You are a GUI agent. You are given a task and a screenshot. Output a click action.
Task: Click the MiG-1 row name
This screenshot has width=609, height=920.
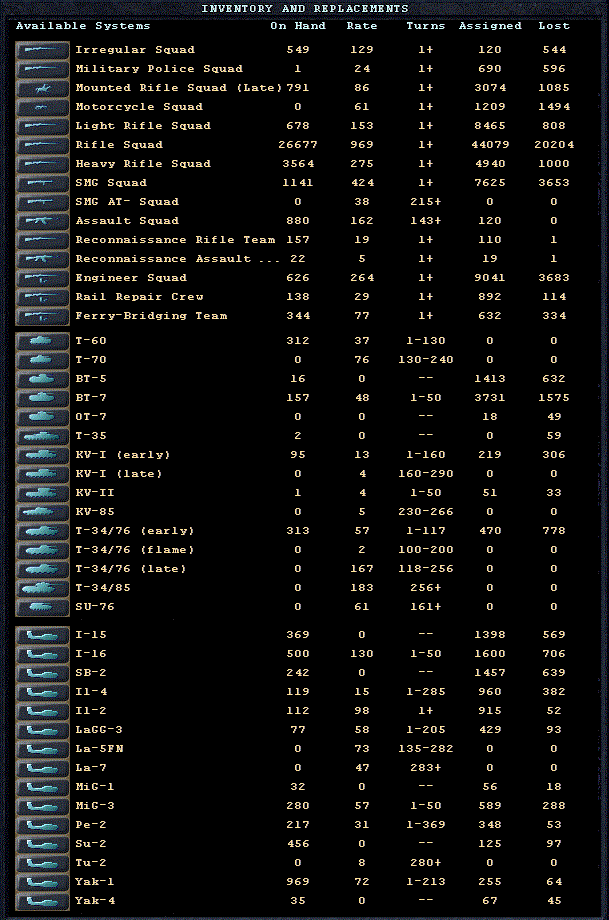pyautogui.click(x=95, y=787)
